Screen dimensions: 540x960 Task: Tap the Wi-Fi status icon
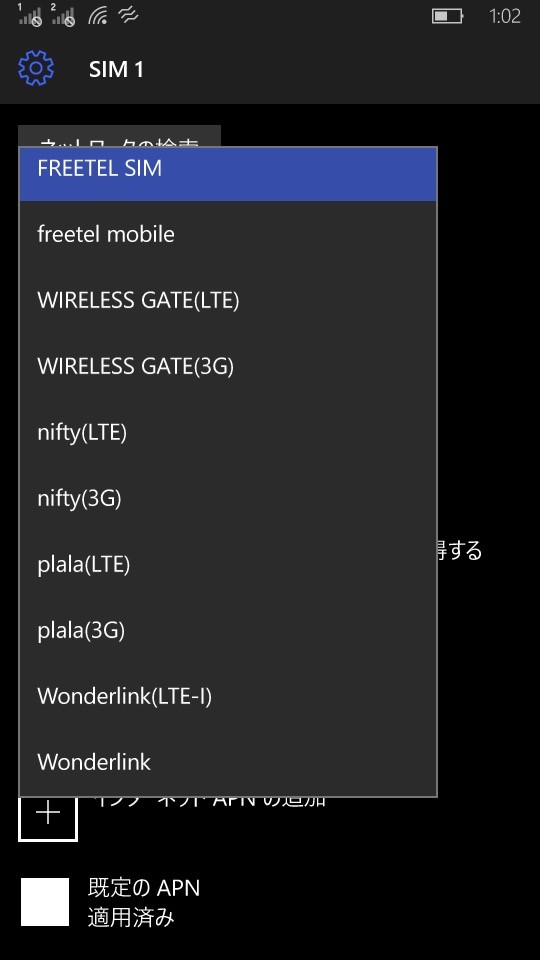click(98, 15)
